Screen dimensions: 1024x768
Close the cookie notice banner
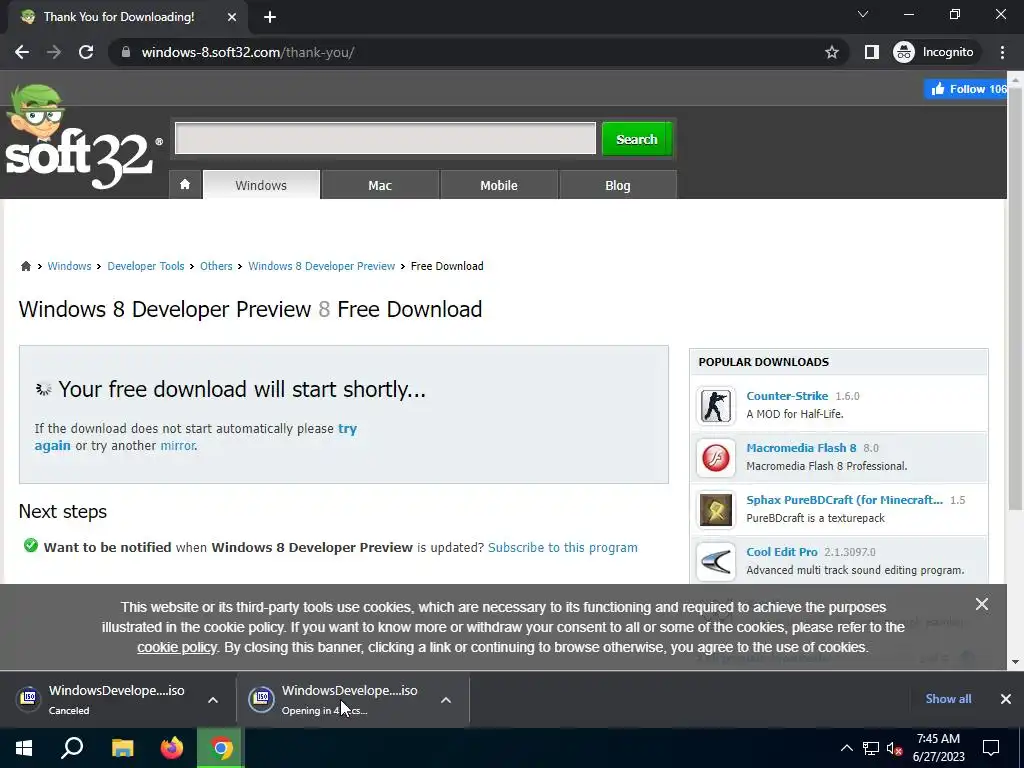pos(982,604)
